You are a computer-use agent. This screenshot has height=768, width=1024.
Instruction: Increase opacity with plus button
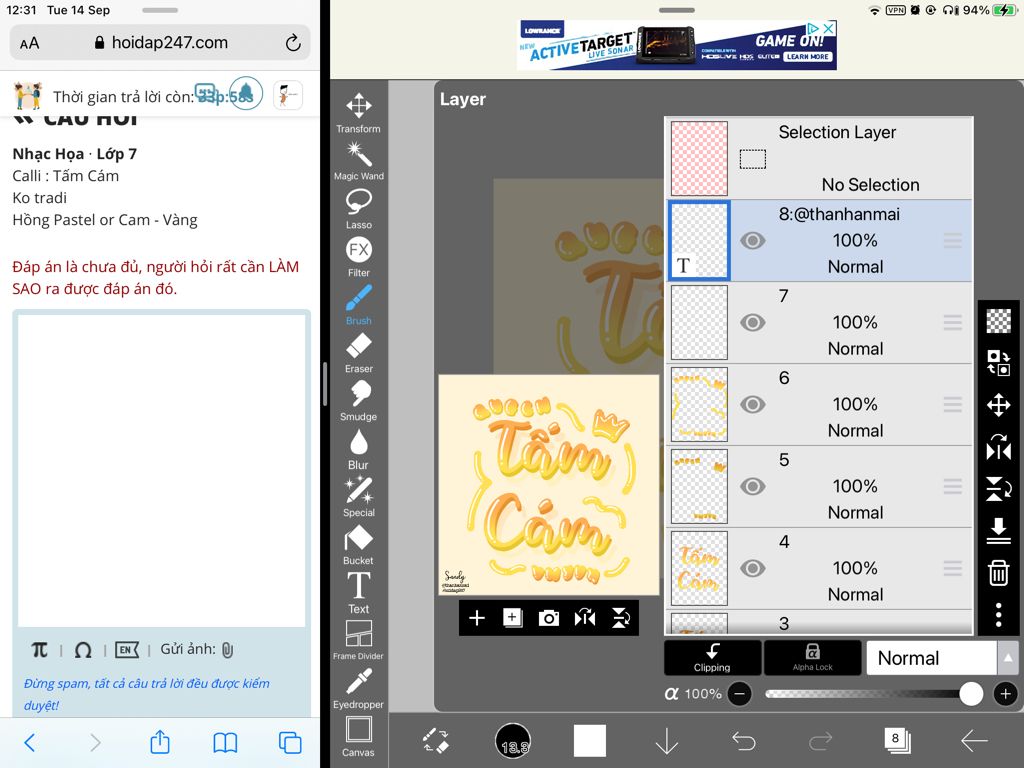[1006, 694]
